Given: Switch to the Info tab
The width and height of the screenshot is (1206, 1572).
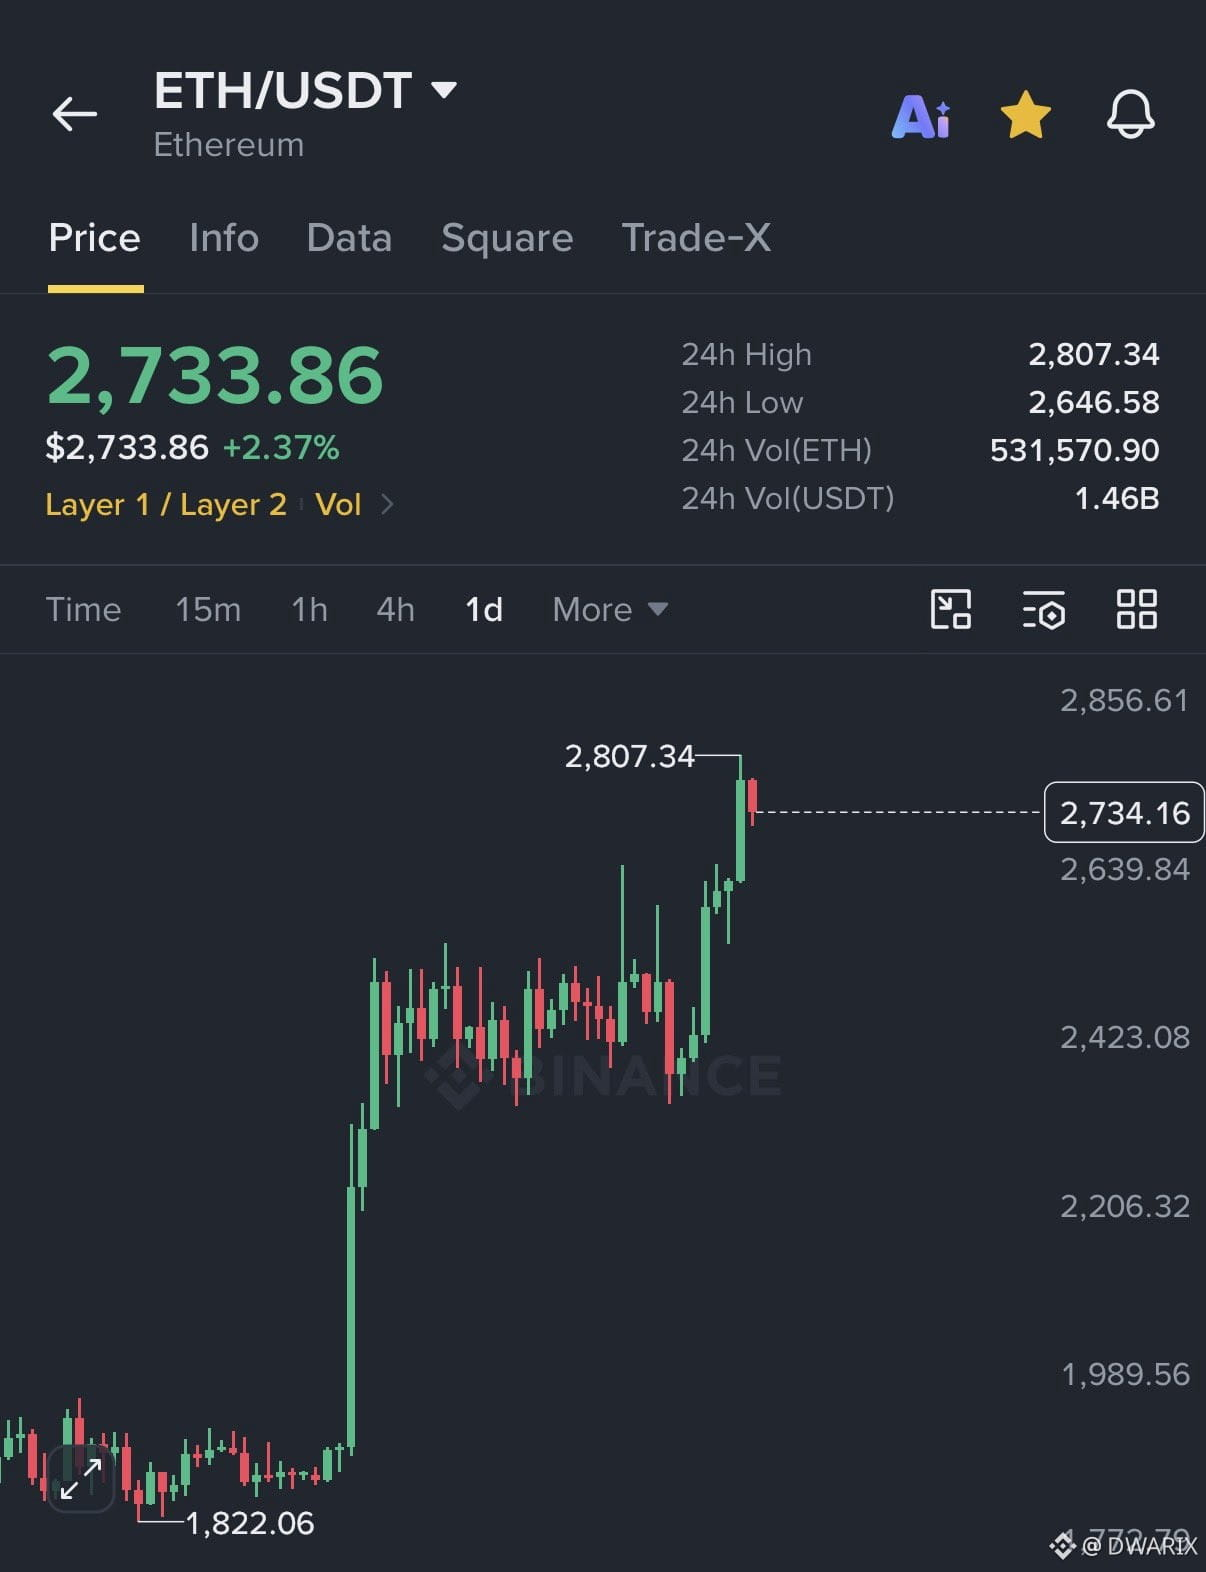Looking at the screenshot, I should (x=224, y=238).
